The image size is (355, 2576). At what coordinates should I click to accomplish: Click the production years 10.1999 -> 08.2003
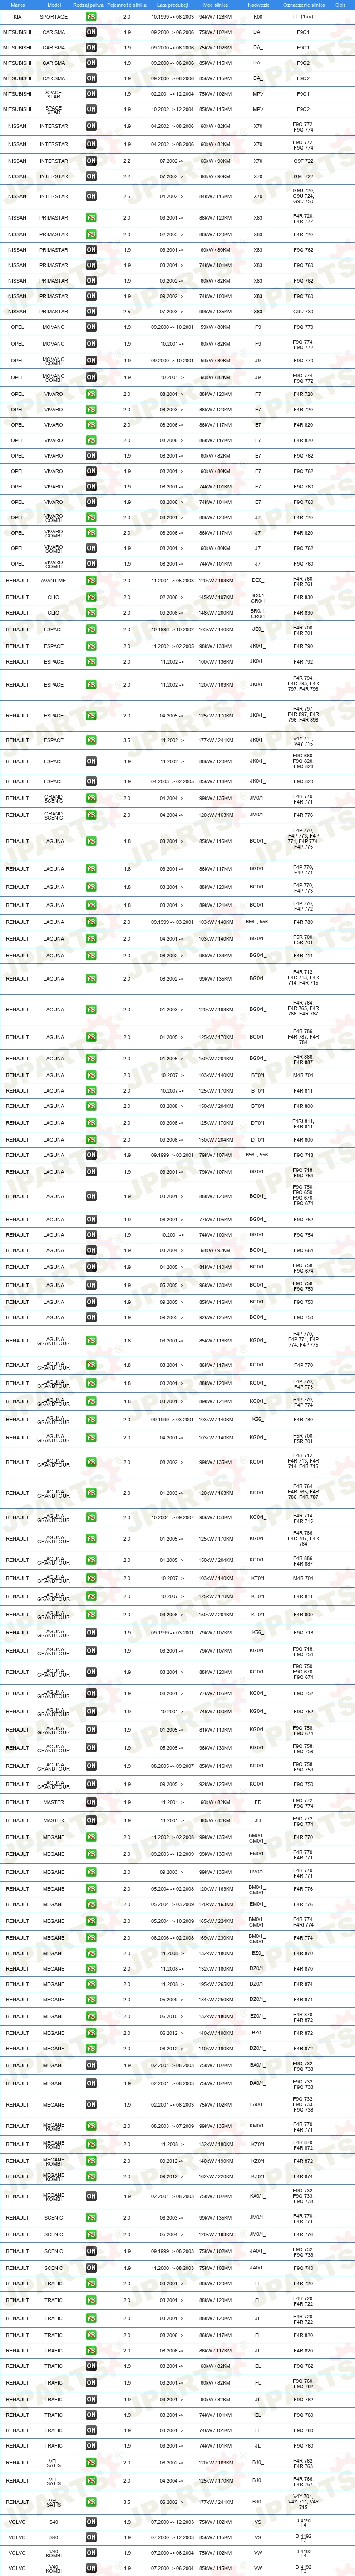172,17
